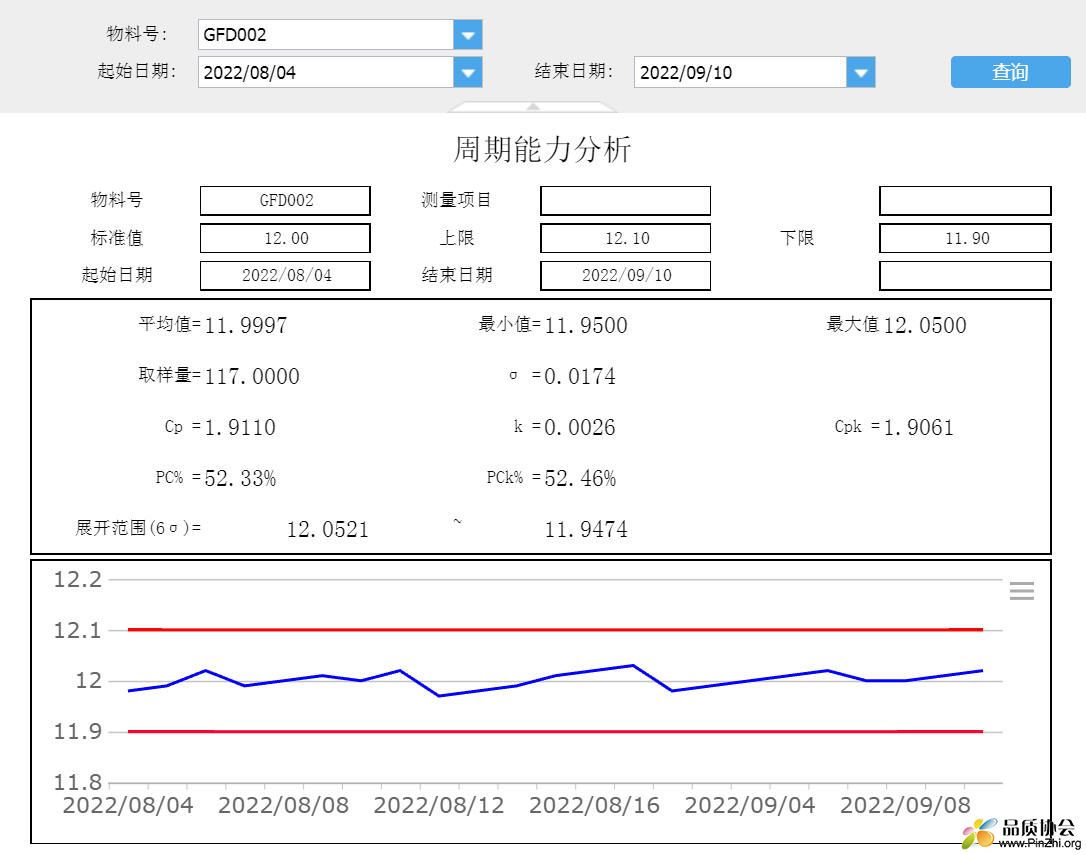Open the 起始日期 date picker arrow
This screenshot has height=855, width=1086.
coord(468,72)
